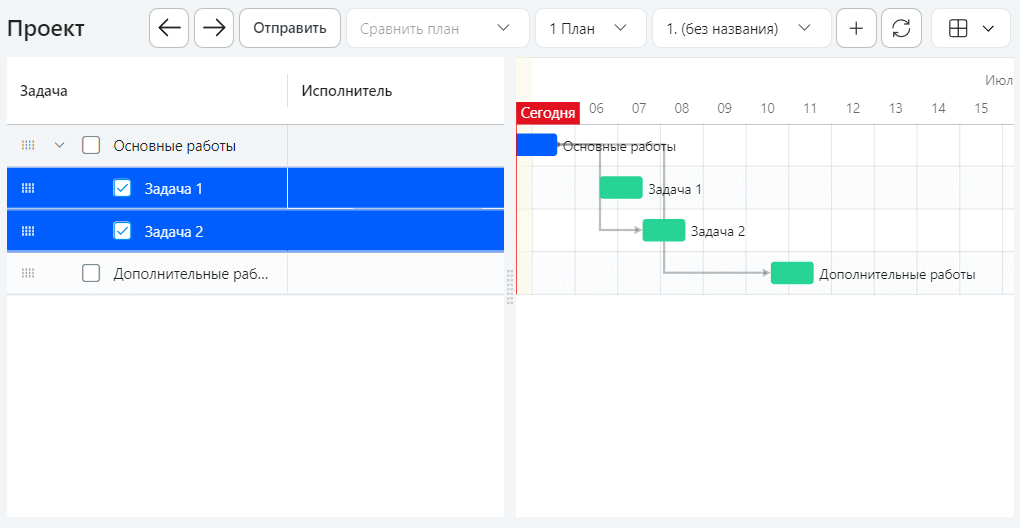Select the Задача 2 row name
This screenshot has height=528, width=1020.
pos(174,231)
